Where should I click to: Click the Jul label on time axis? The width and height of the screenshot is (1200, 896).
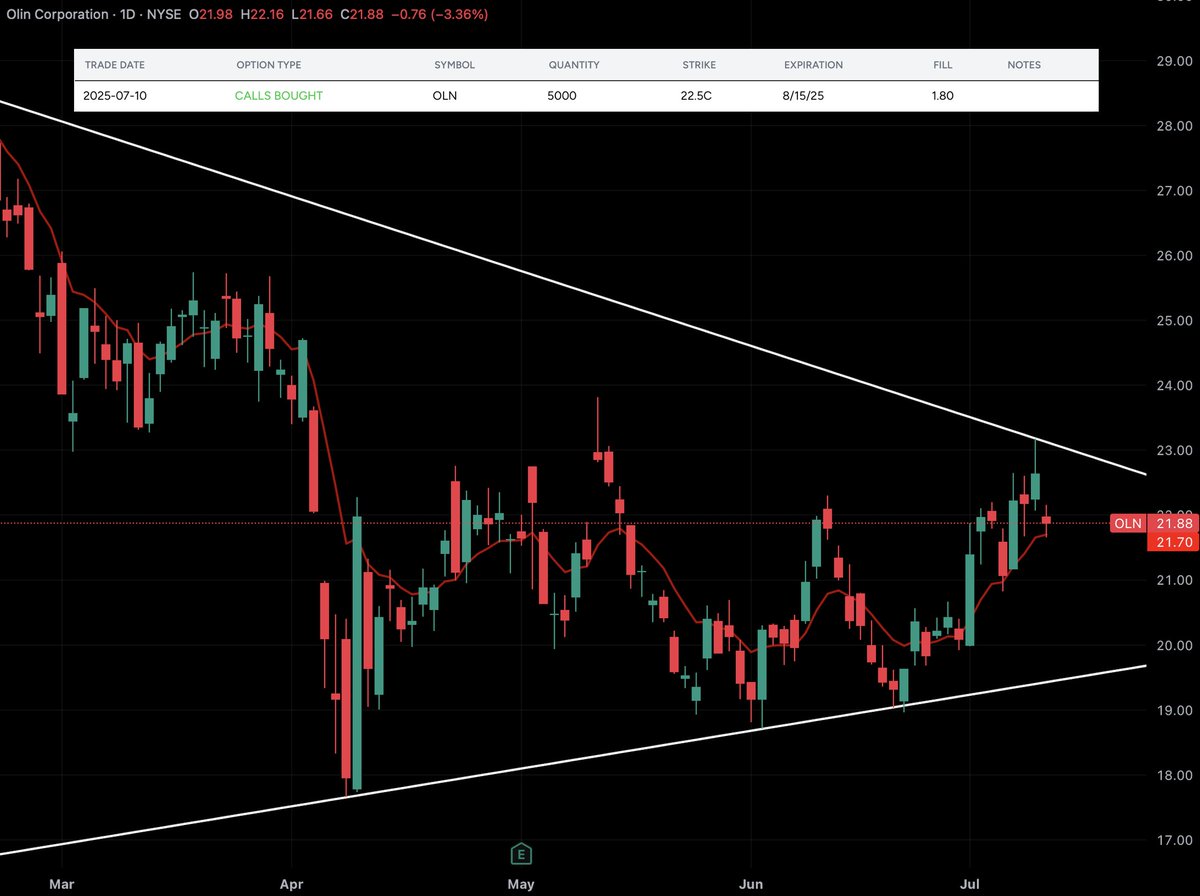pyautogui.click(x=969, y=884)
